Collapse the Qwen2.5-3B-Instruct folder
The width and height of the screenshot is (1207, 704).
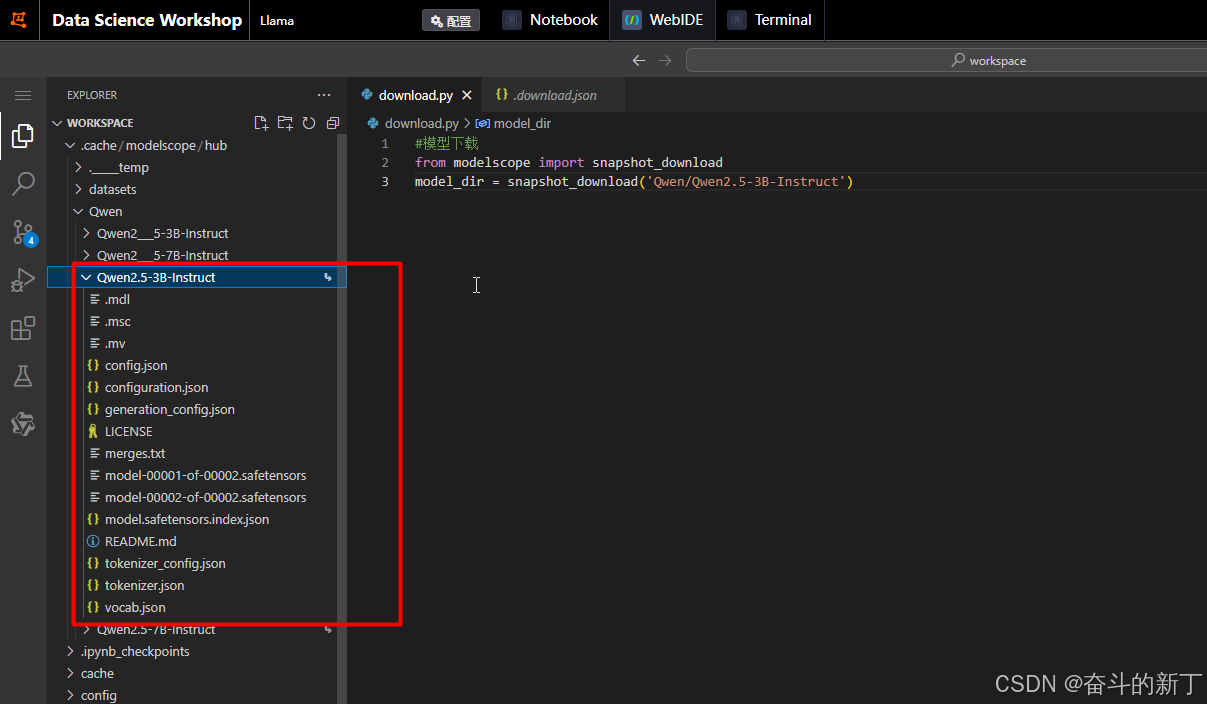155,277
